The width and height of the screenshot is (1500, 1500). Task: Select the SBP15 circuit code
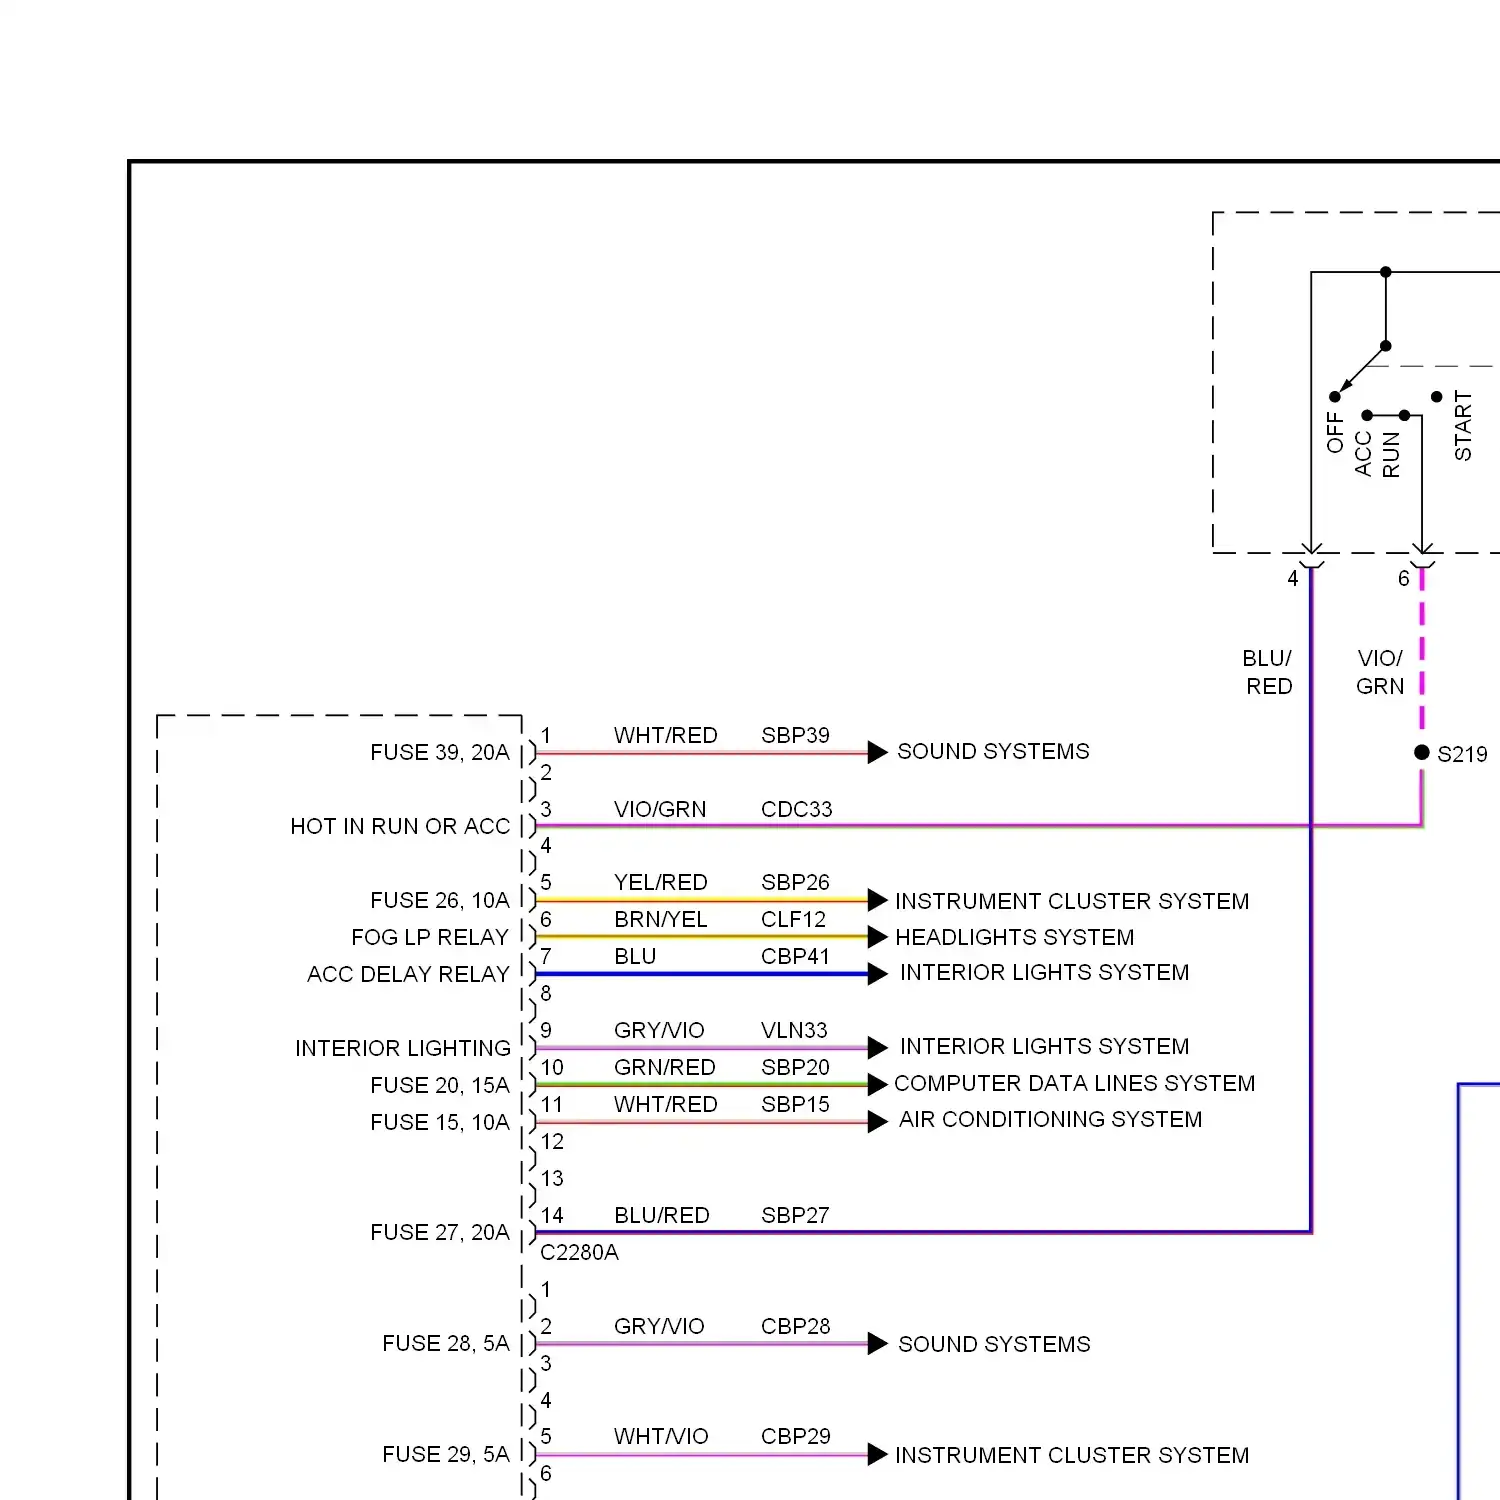click(795, 1104)
